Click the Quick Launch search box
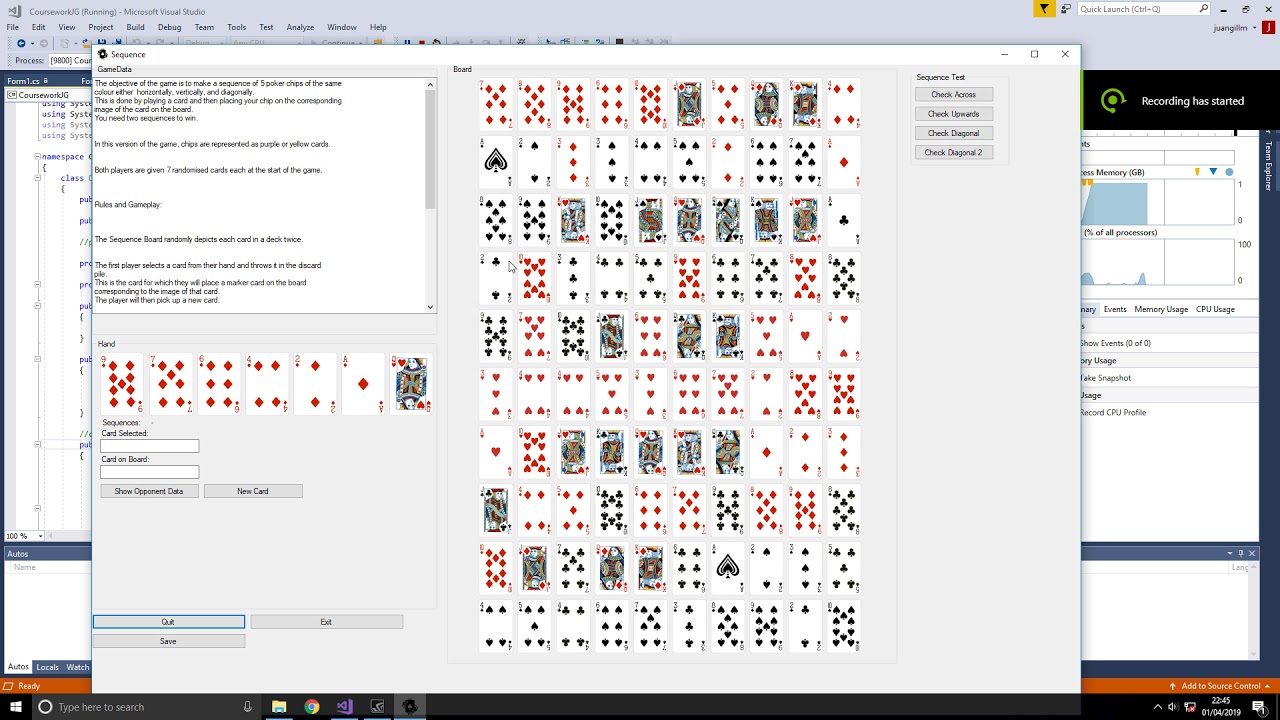This screenshot has width=1280, height=720. click(x=1145, y=9)
